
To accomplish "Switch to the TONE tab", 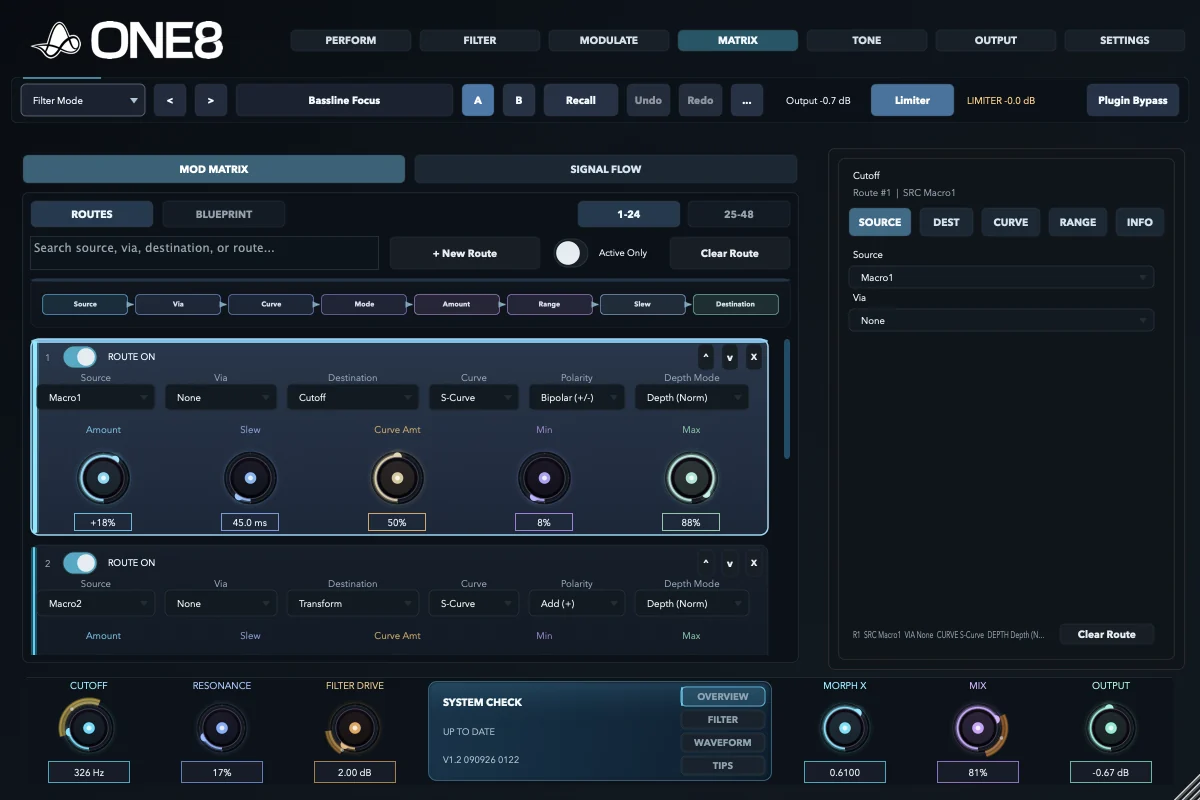I will click(867, 41).
